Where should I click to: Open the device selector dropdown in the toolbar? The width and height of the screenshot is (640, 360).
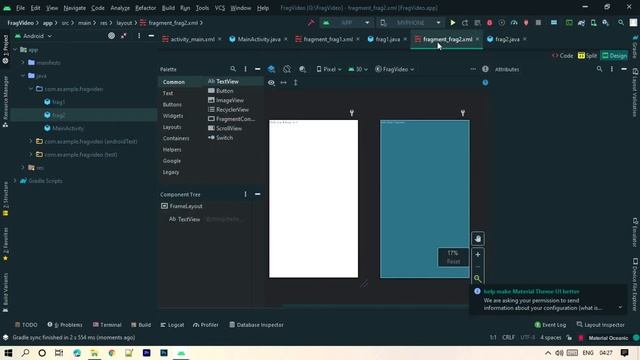click(410, 23)
